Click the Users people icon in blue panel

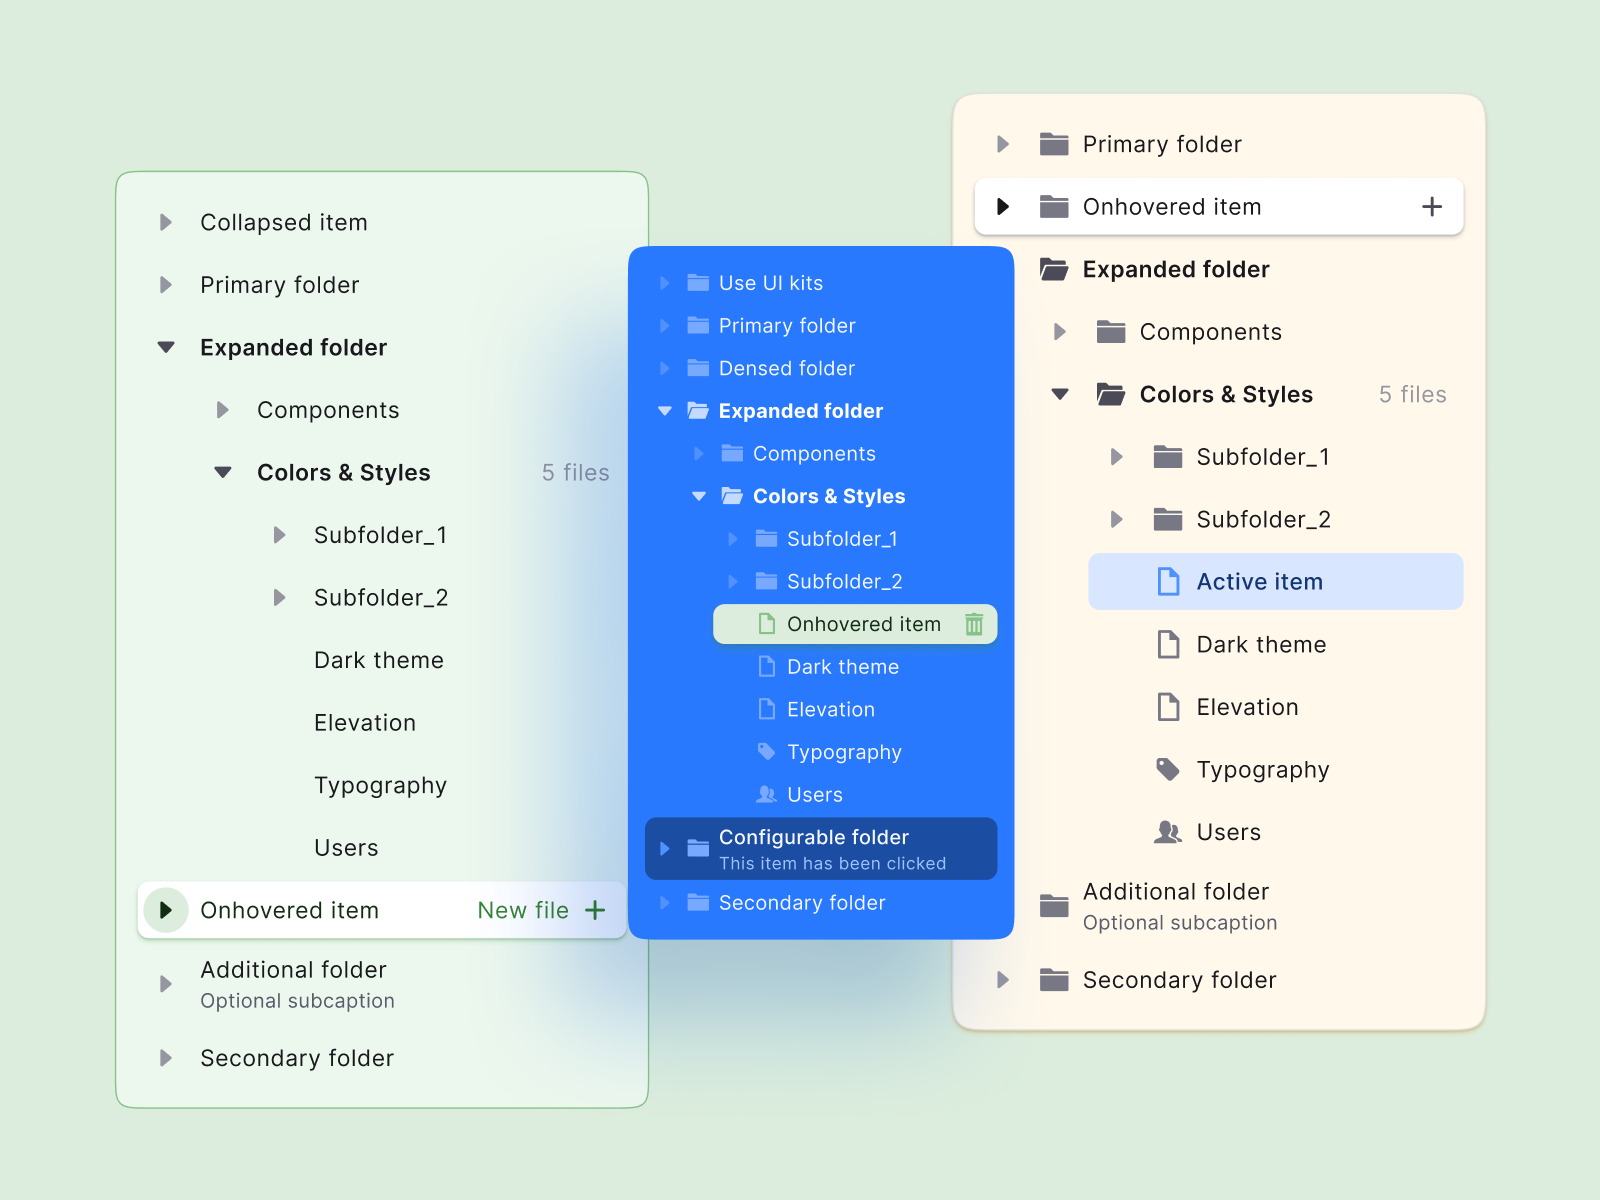click(767, 794)
